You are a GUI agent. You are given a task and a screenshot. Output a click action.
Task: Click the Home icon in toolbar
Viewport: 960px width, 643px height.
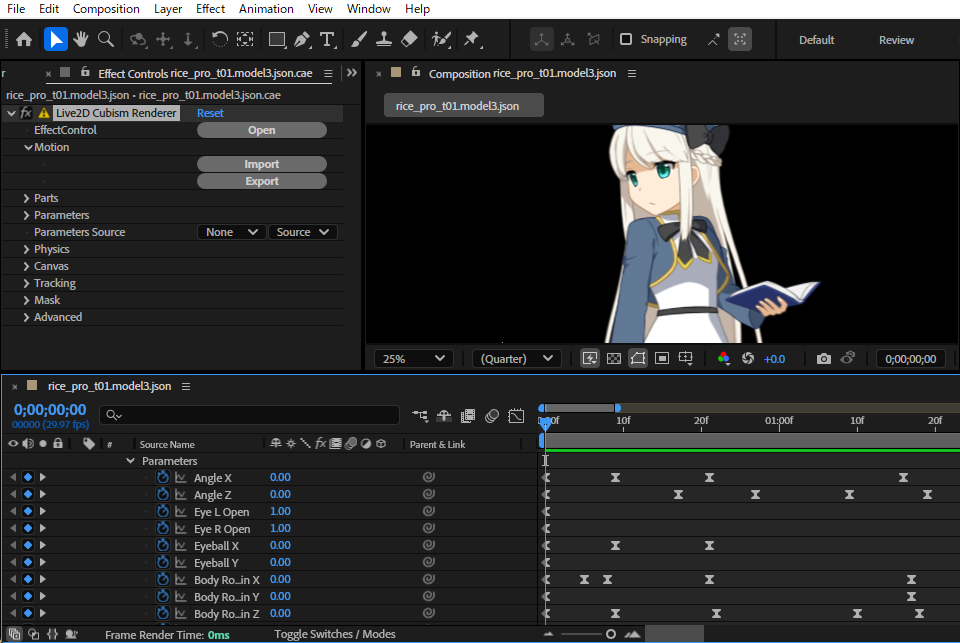(24, 40)
